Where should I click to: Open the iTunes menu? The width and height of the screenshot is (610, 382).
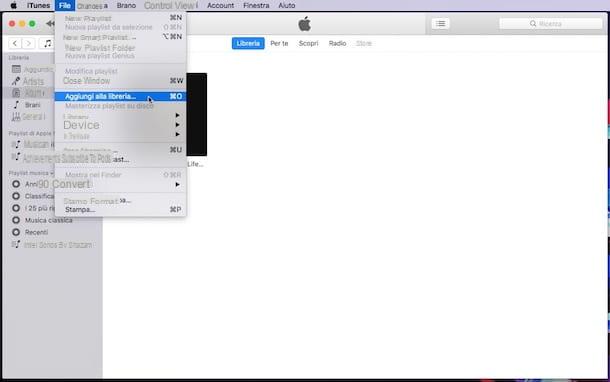click(38, 5)
